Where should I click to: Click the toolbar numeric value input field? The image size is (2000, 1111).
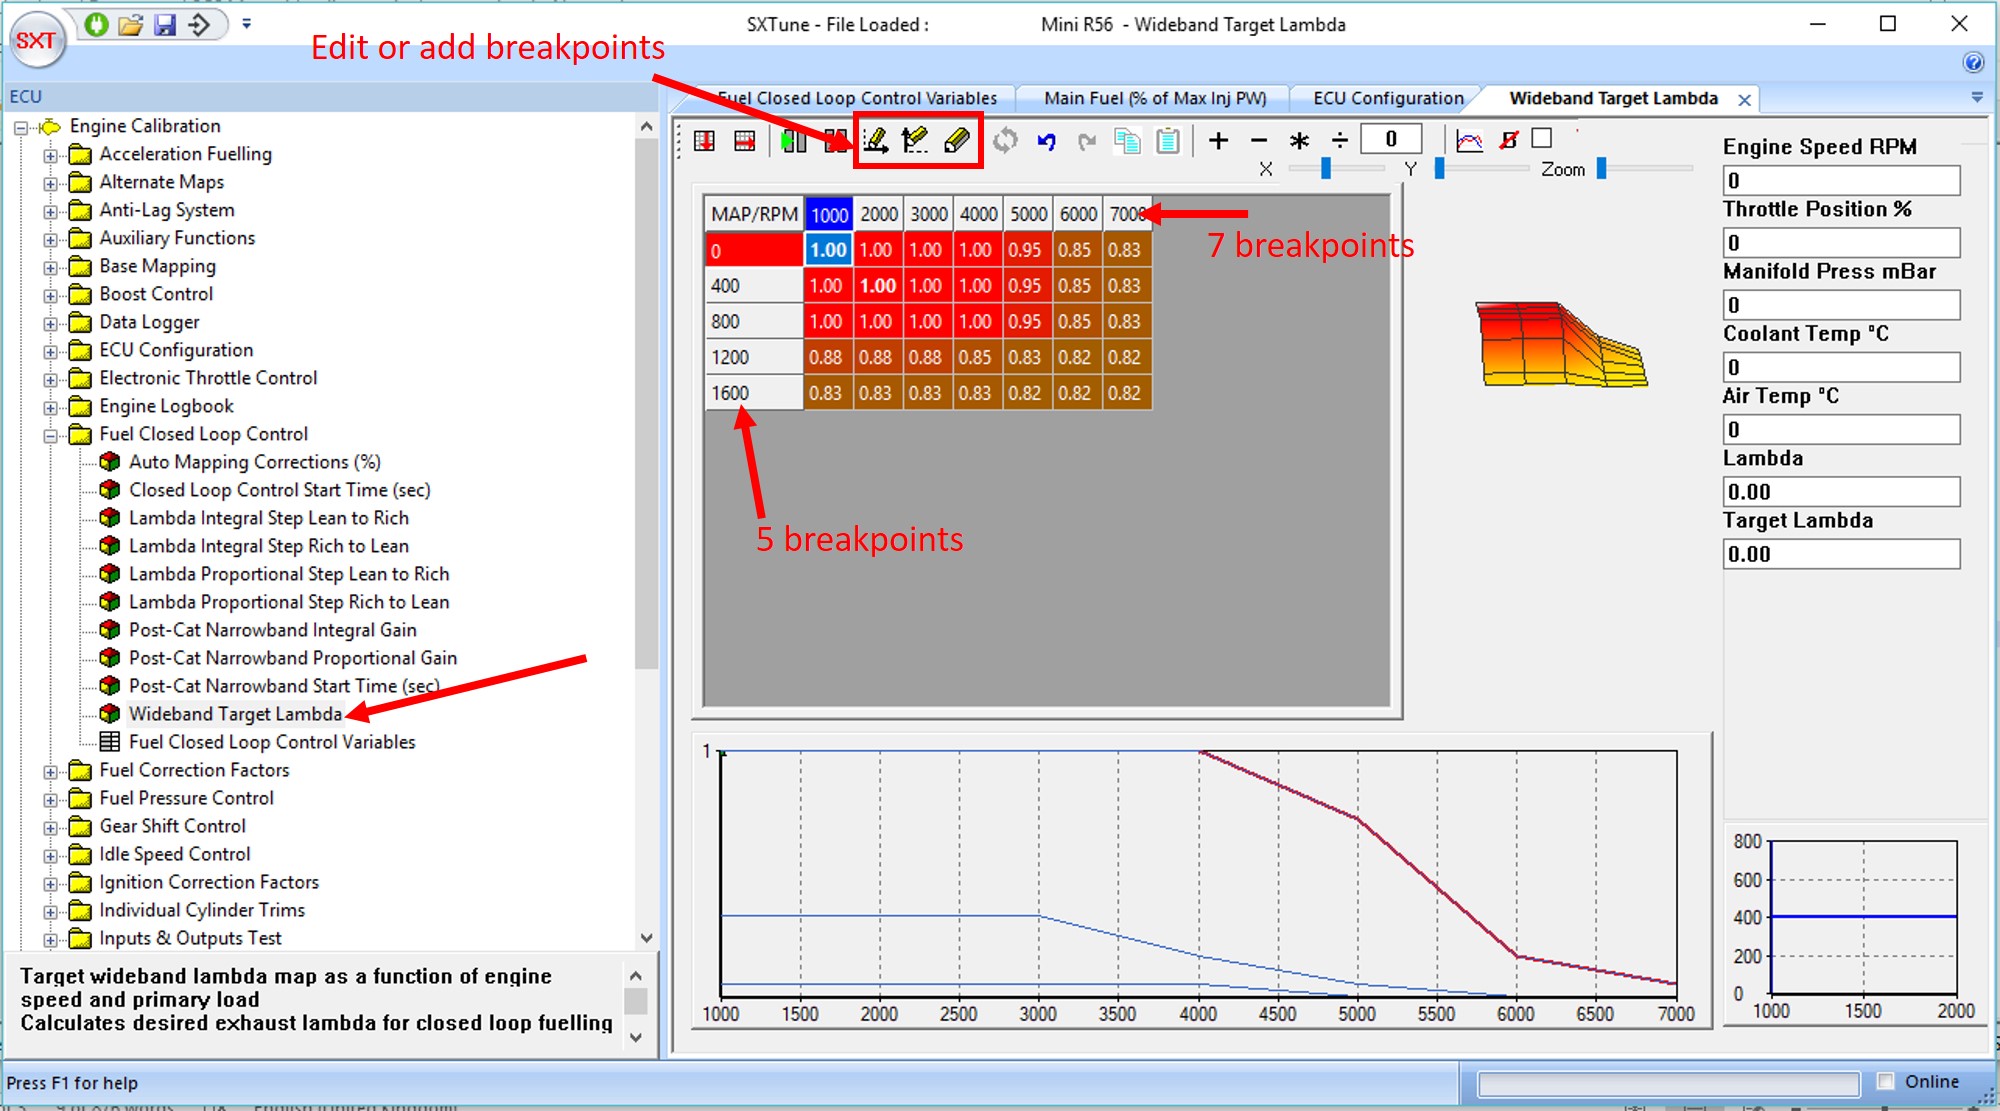pos(1390,140)
